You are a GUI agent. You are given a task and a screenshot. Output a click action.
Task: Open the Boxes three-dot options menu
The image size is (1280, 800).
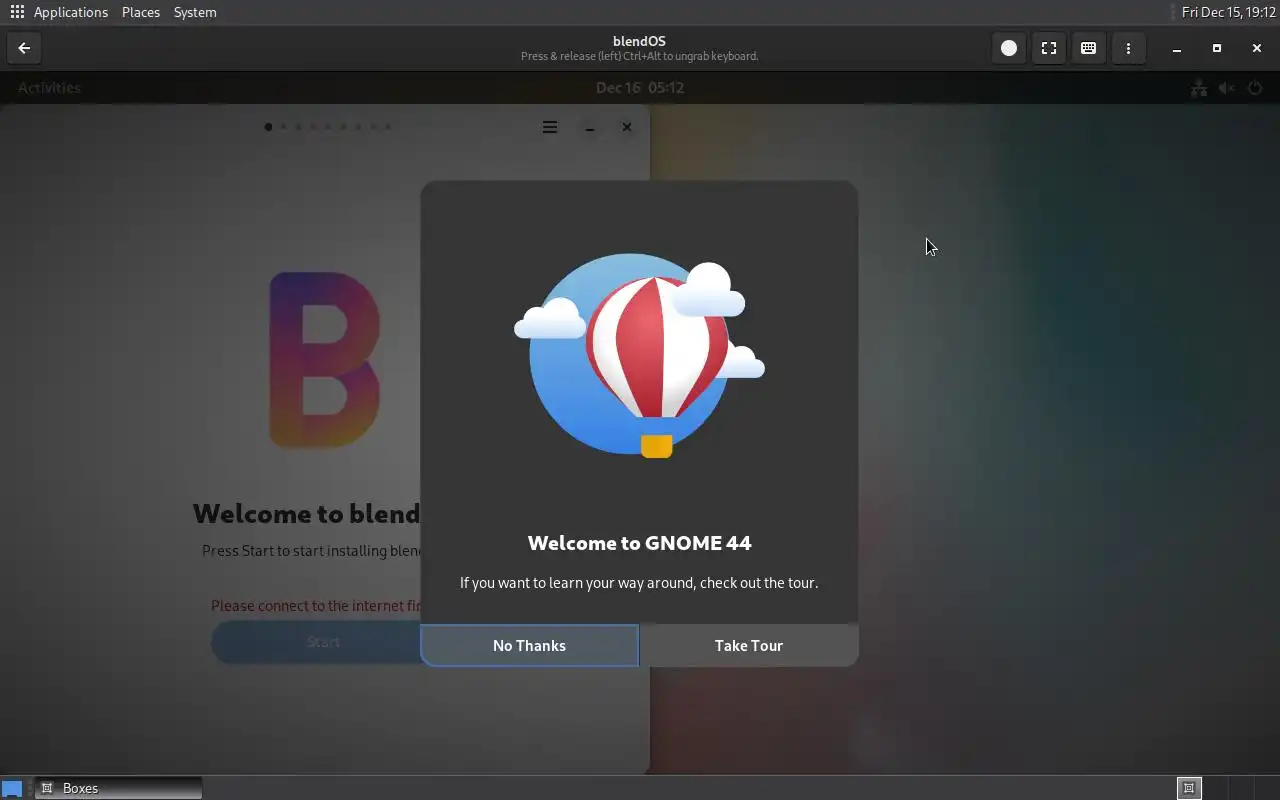tap(1128, 48)
